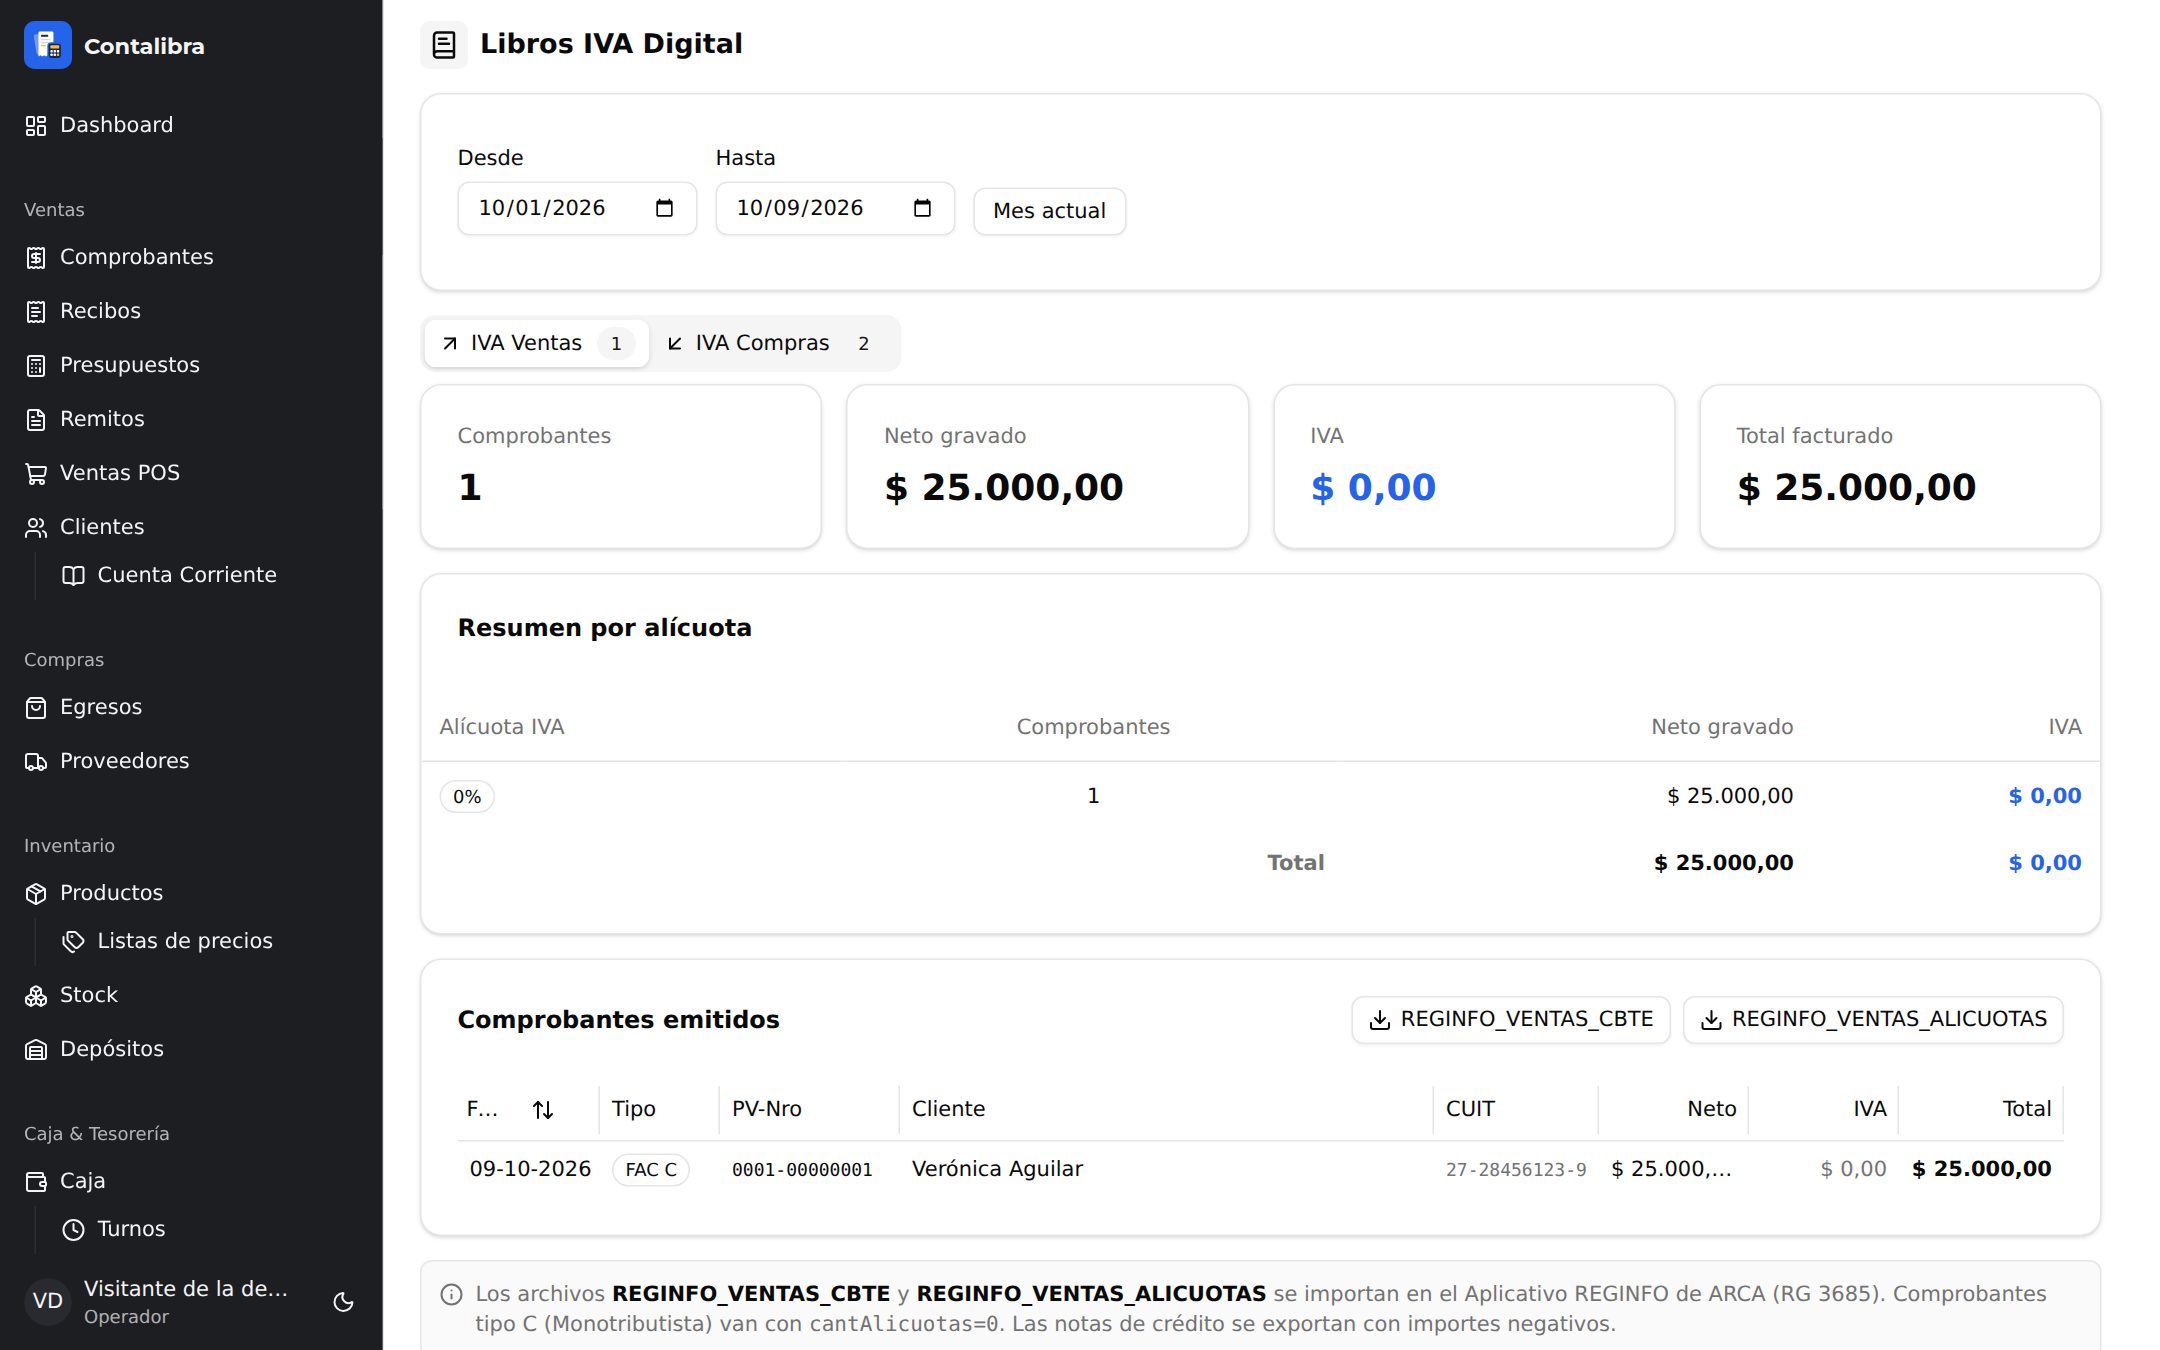
Task: Click the Libros IVA Digital book icon
Action: [x=444, y=44]
